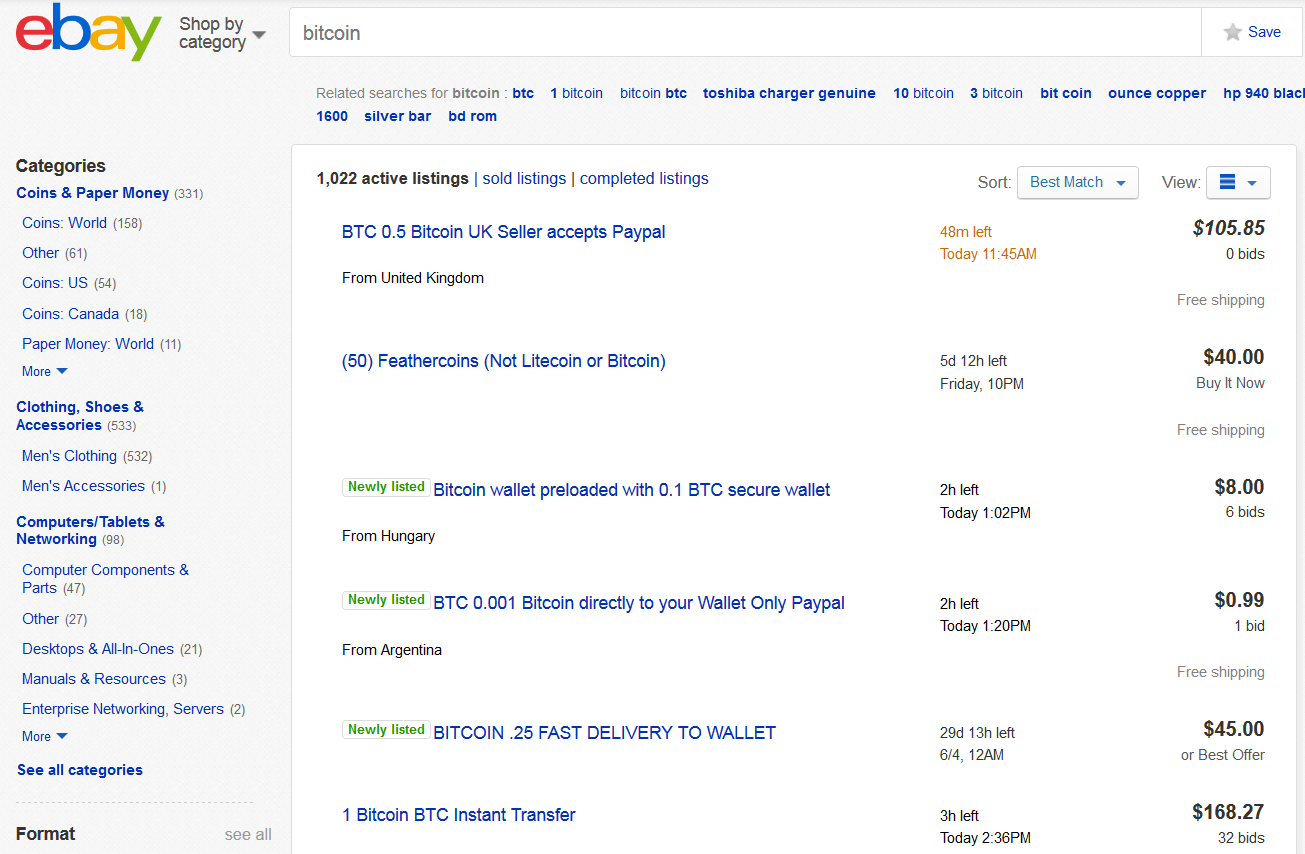Open the Best Match sort dropdown
Screen dimensions: 1305x854
tap(1077, 182)
